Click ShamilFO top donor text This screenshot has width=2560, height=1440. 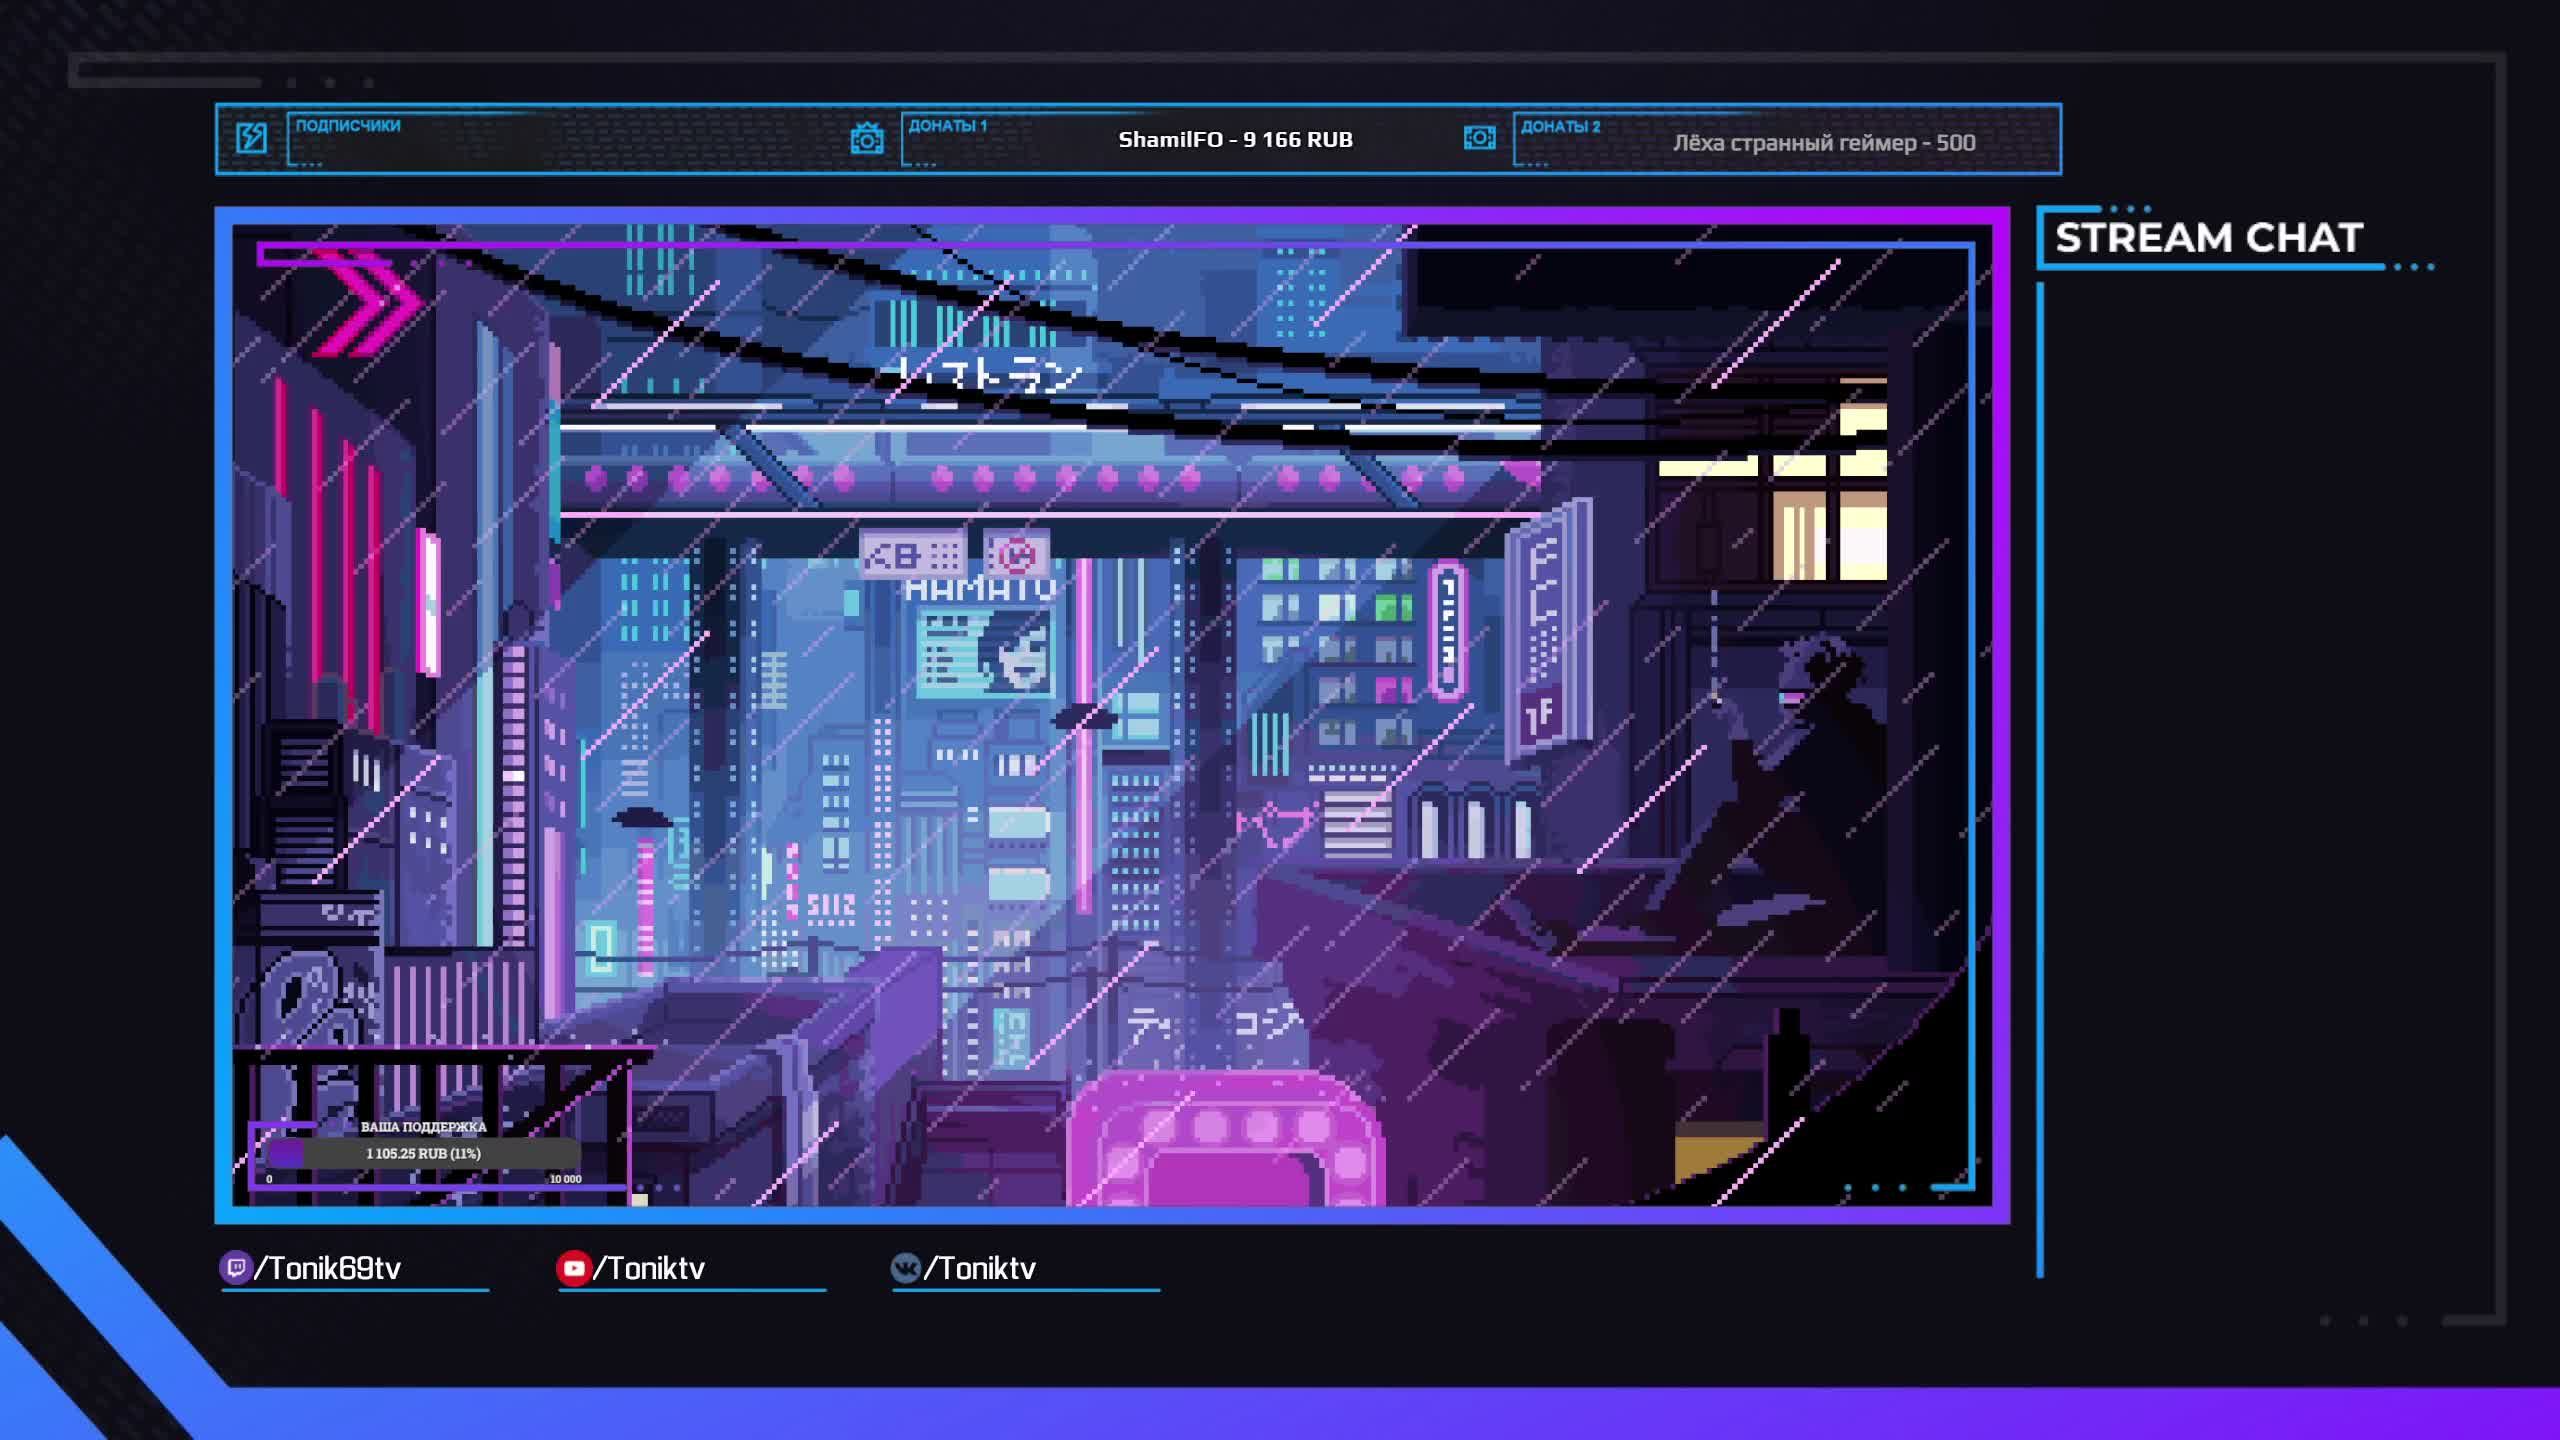(x=1235, y=140)
